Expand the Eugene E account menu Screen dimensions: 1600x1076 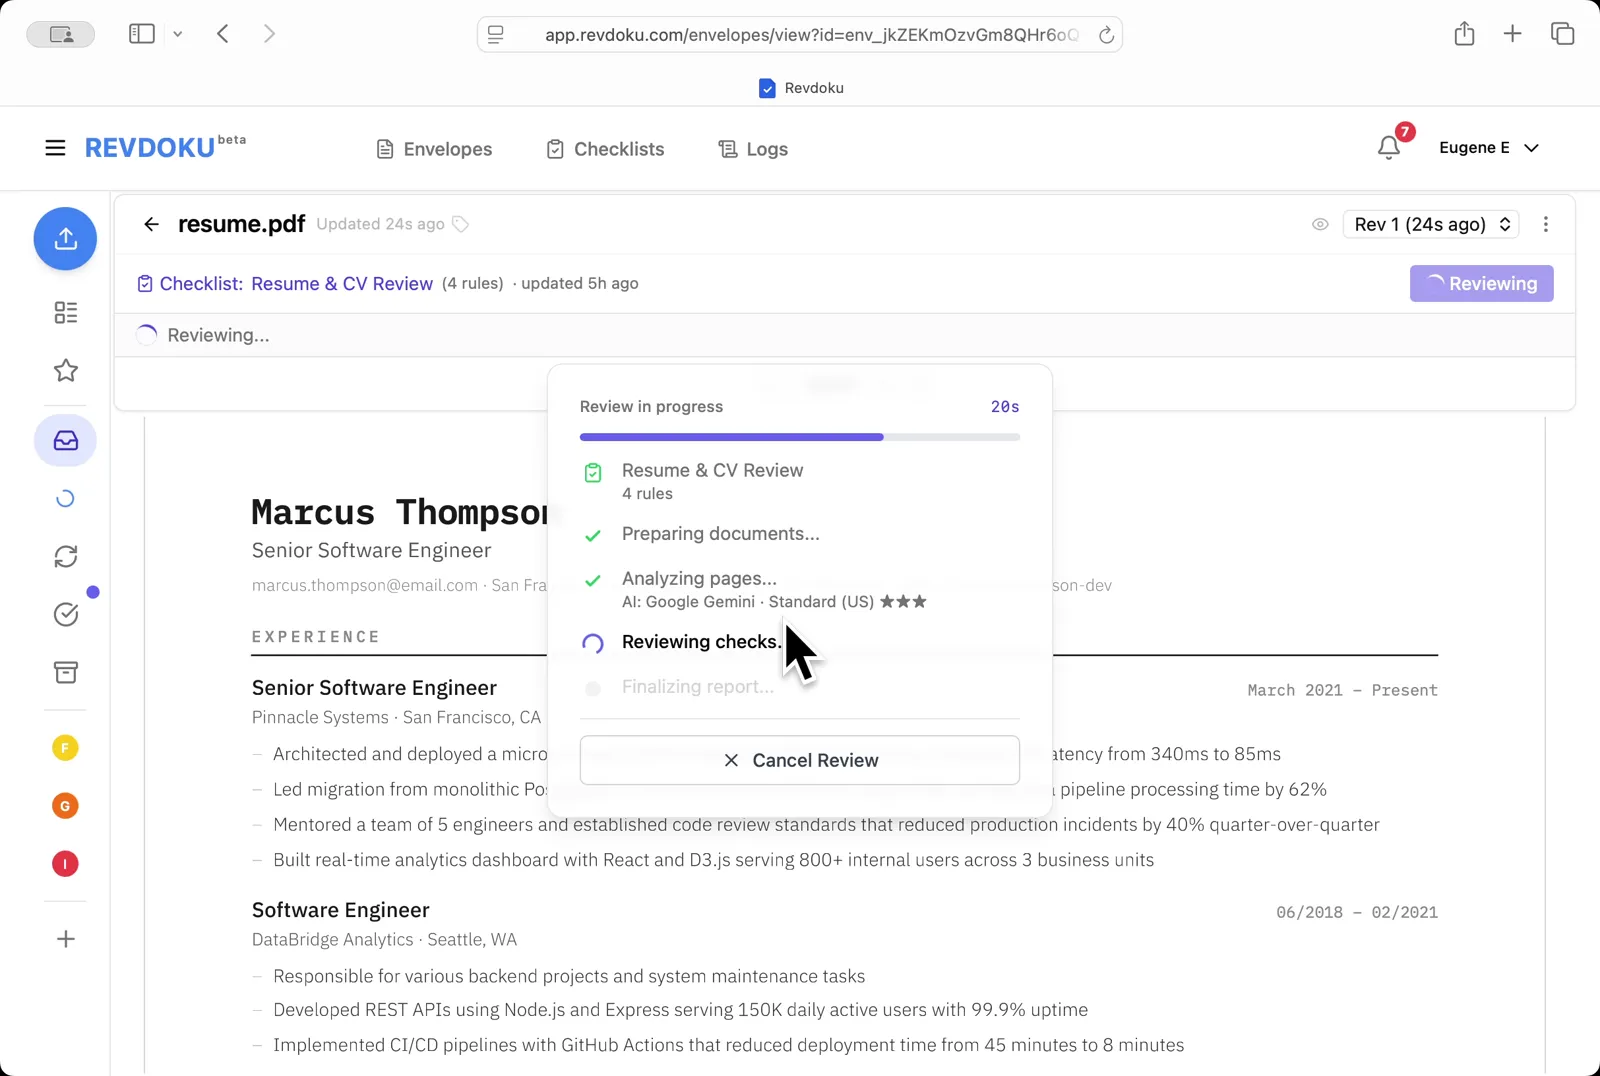coord(1489,147)
